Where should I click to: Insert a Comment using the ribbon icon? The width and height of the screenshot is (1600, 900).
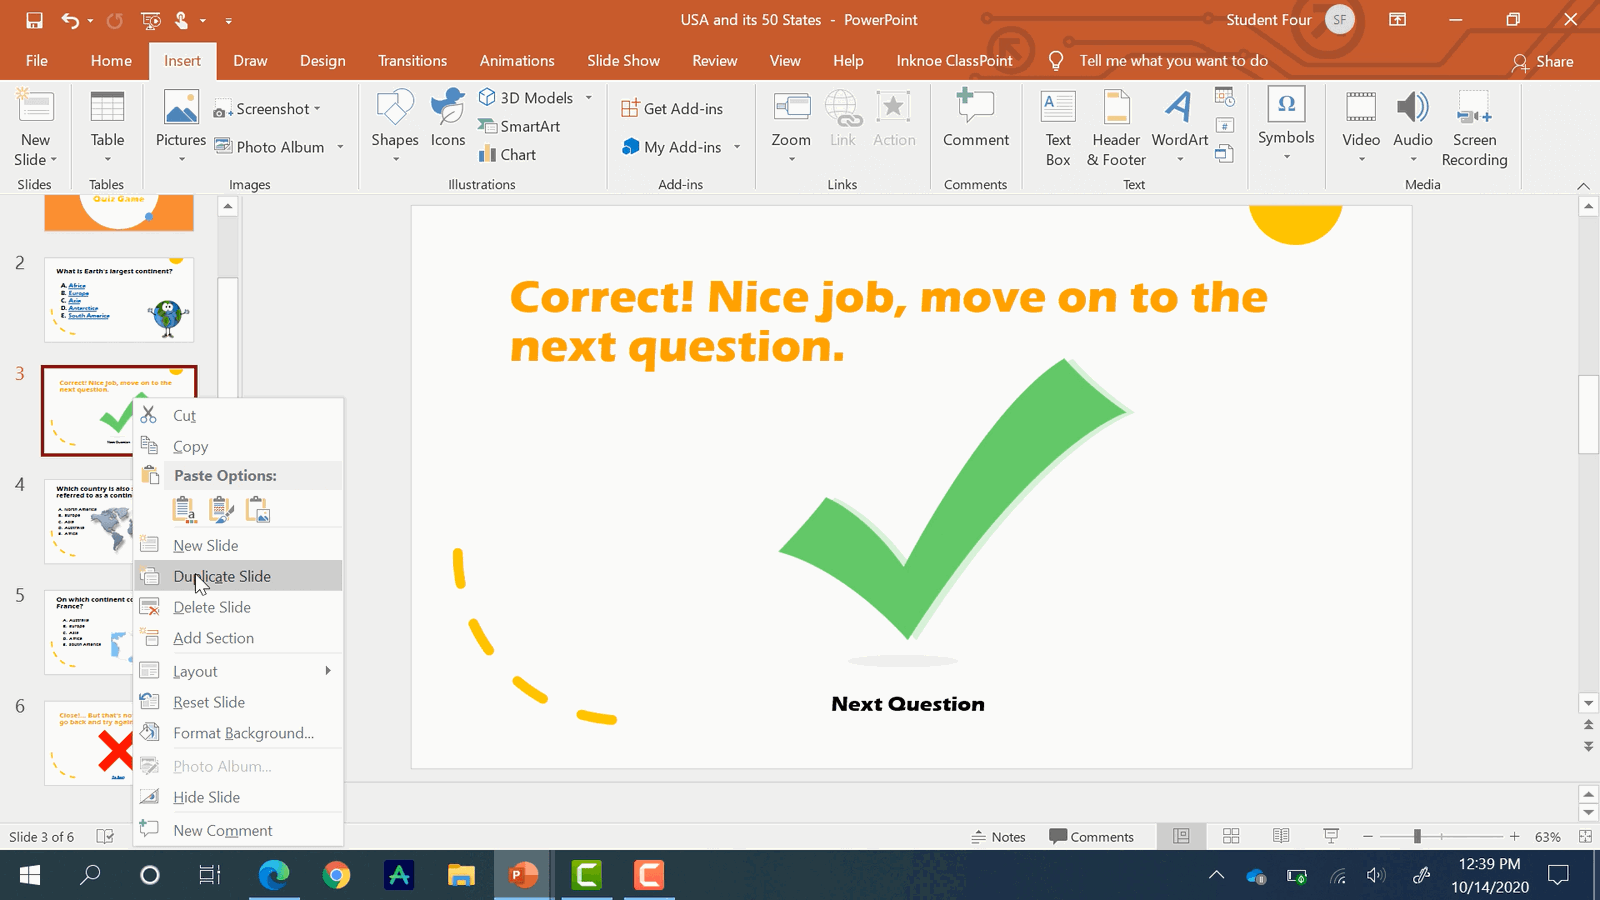coord(975,107)
